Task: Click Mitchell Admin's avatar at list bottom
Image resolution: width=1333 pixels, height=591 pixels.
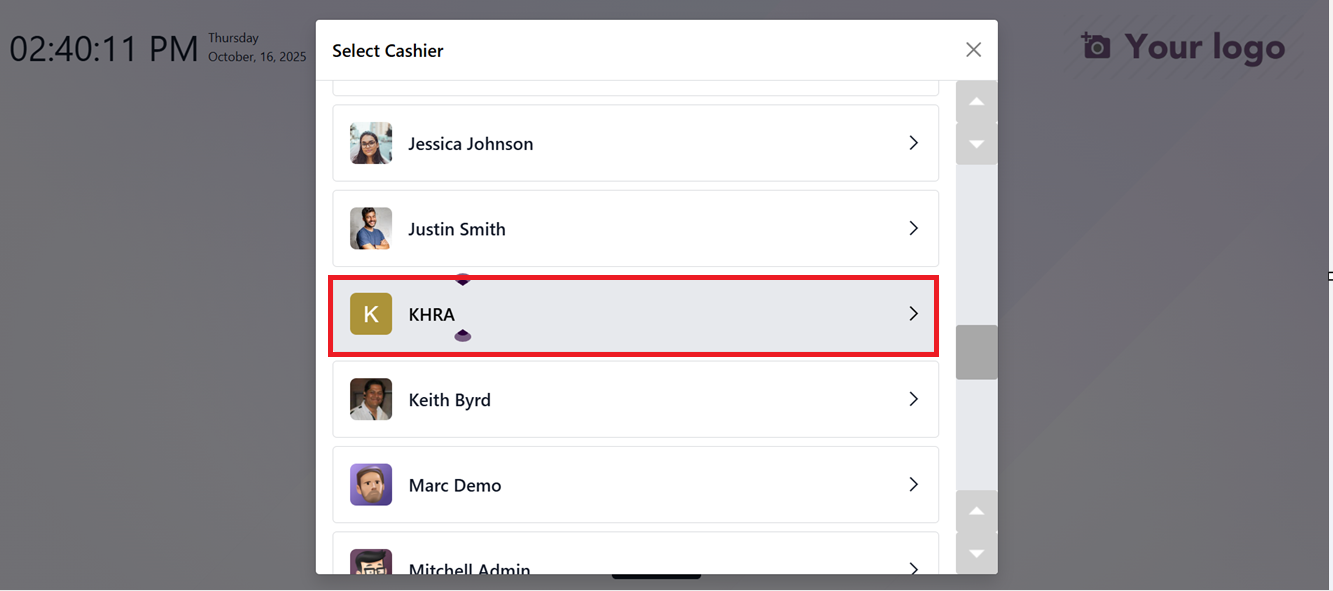Action: (x=371, y=563)
